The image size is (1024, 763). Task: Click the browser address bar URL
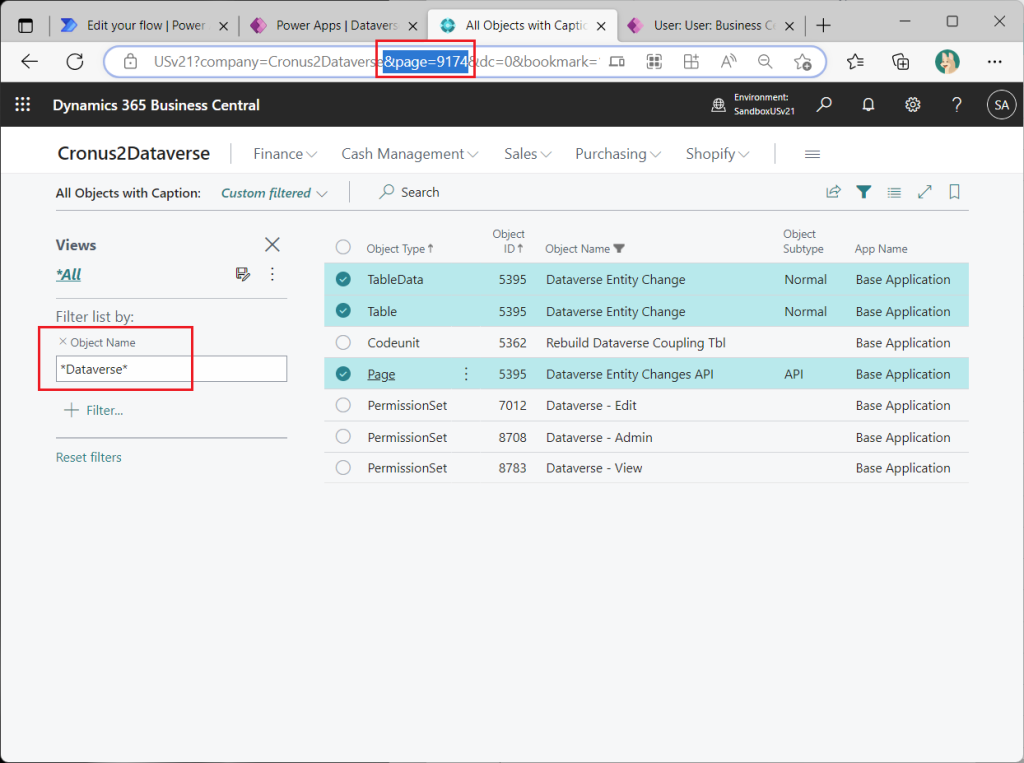(x=376, y=62)
